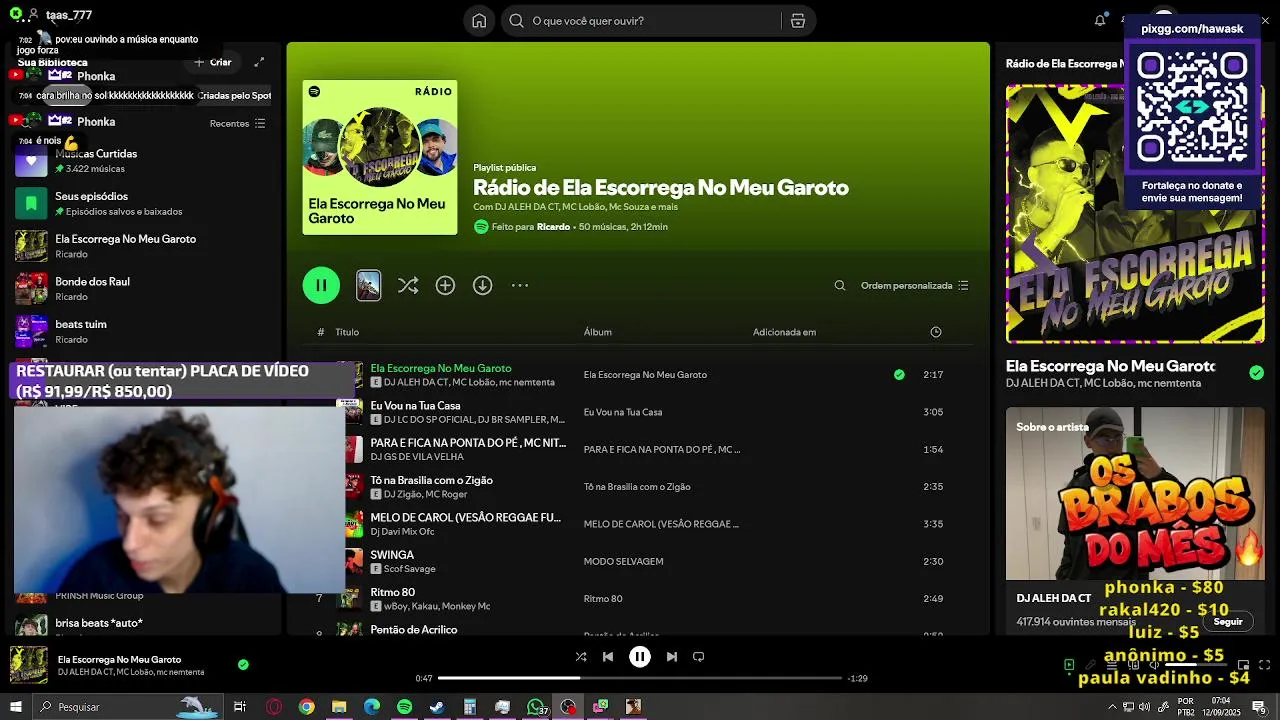The width and height of the screenshot is (1280, 720).
Task: Open Google Chrome from taskbar
Action: pos(307,707)
